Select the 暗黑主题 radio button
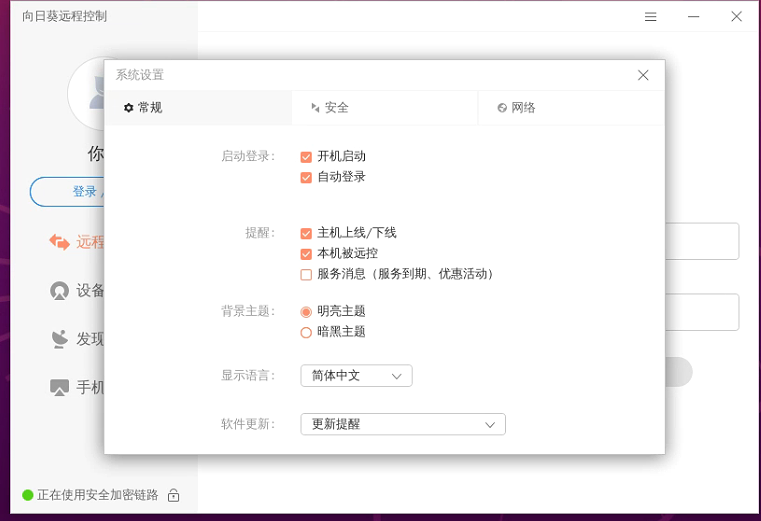The width and height of the screenshot is (761, 521). 306,333
